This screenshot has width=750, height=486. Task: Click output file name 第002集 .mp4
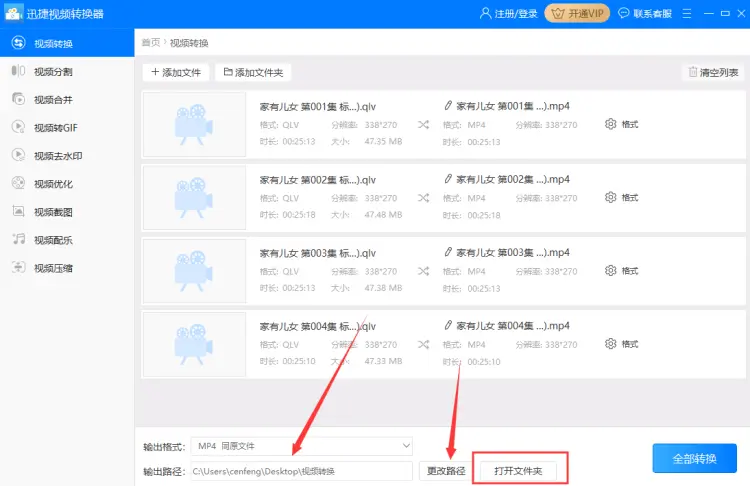click(513, 179)
